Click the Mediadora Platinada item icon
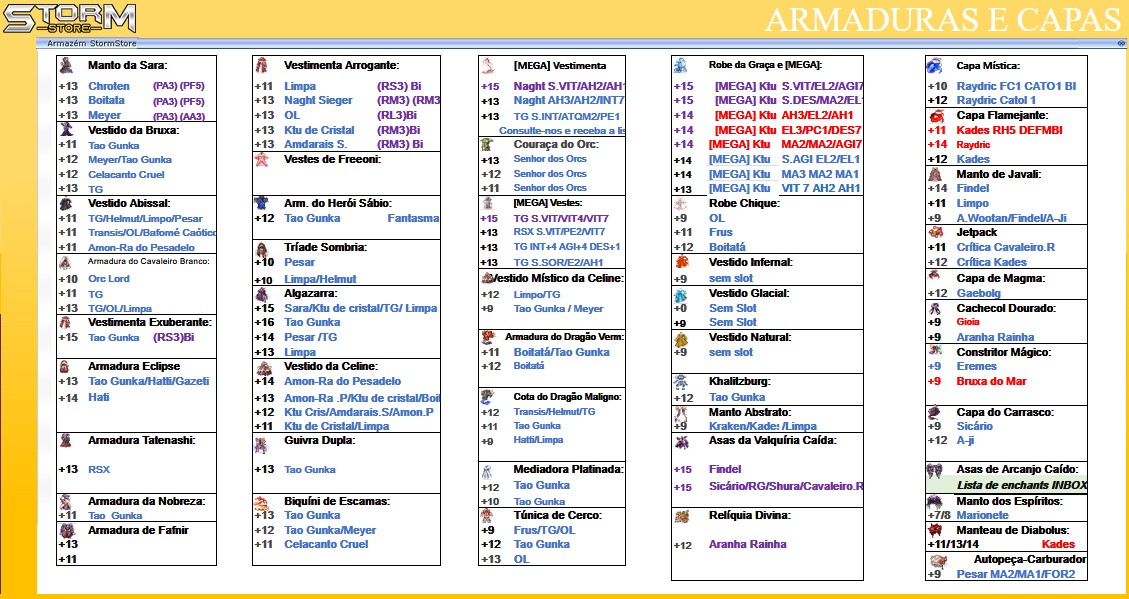Screen dimensions: 1129x599 pos(487,471)
